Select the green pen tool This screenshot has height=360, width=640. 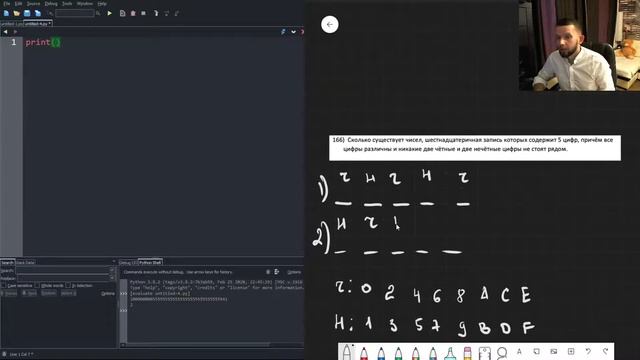pyautogui.click(x=398, y=353)
